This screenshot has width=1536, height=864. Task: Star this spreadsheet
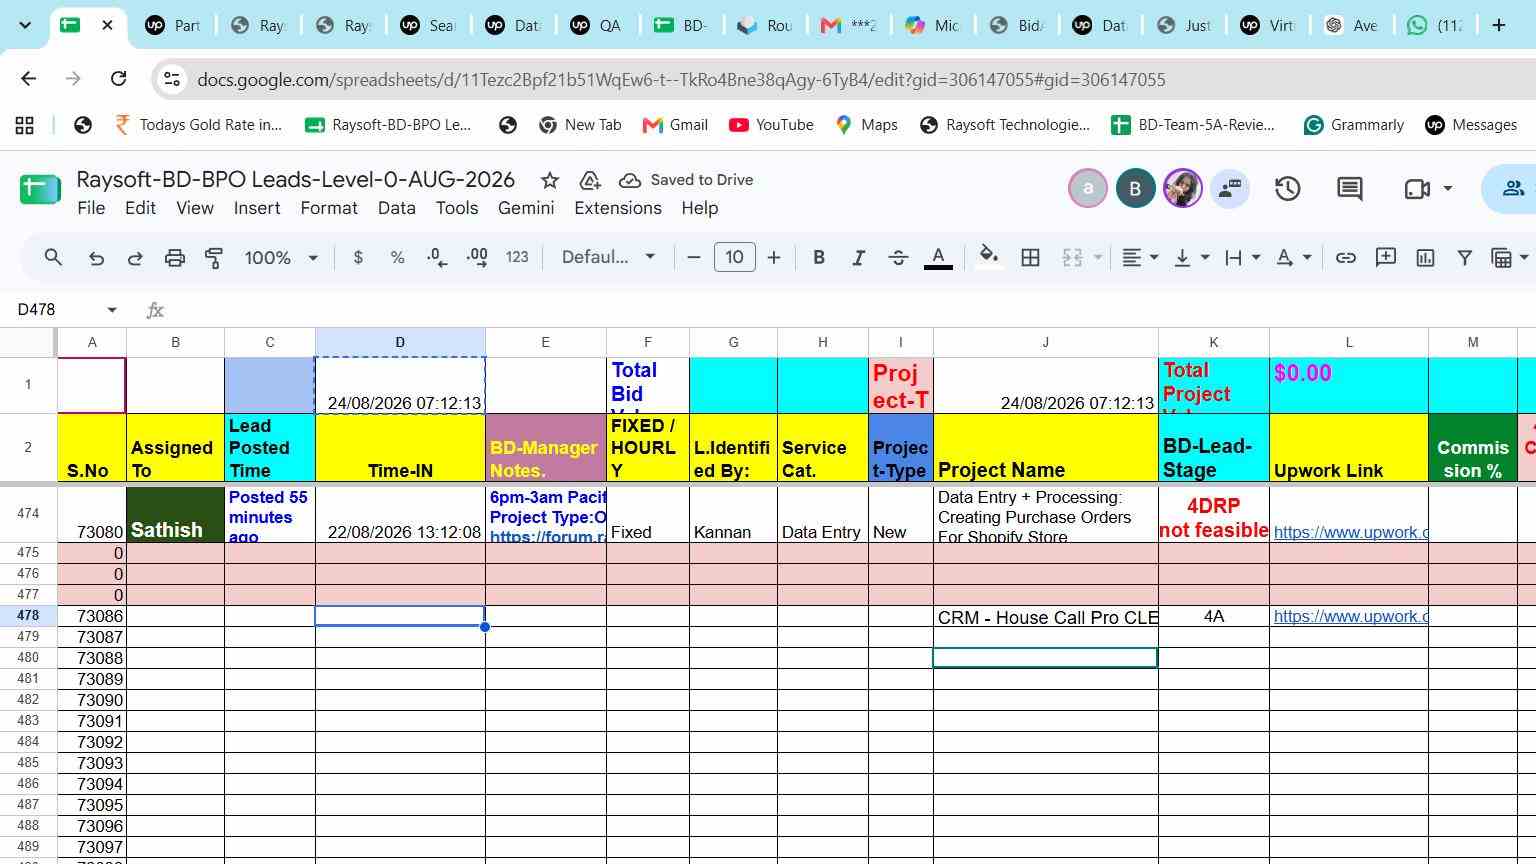(549, 180)
